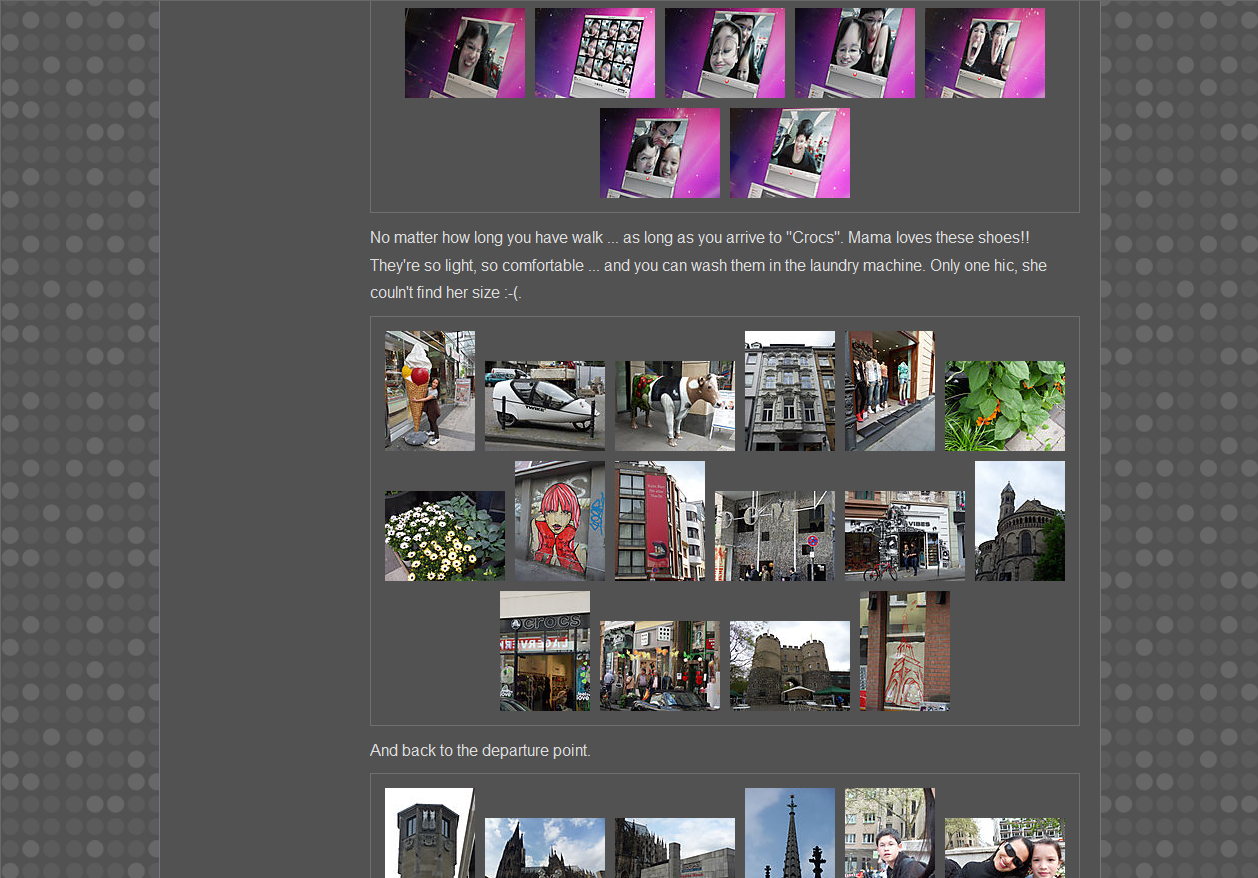
Task: Open the giant ice cream cone photo
Action: click(429, 390)
